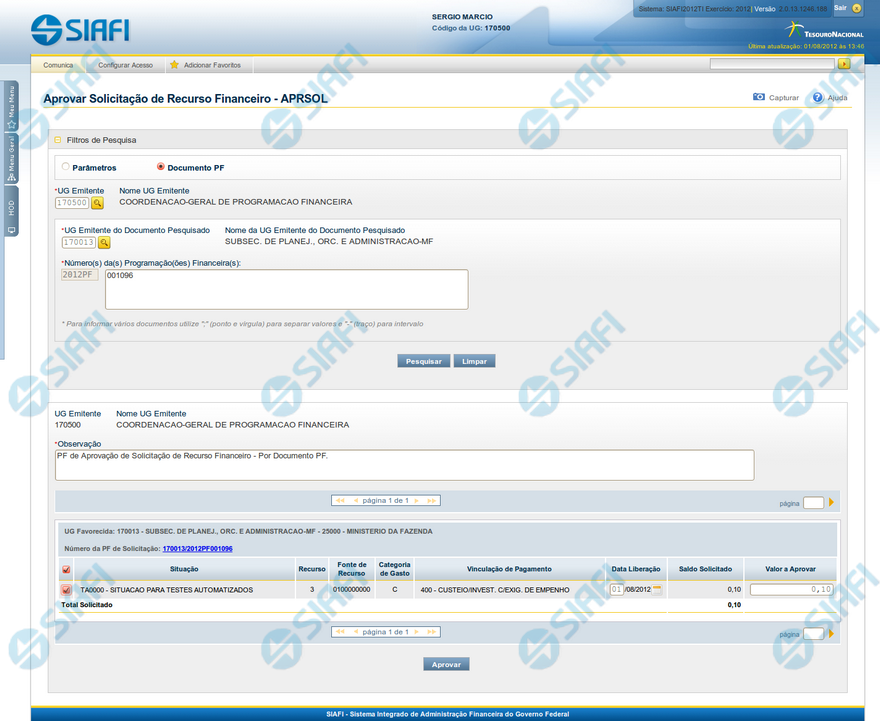Click the Sair close icon
This screenshot has height=721, width=880.
tap(856, 8)
